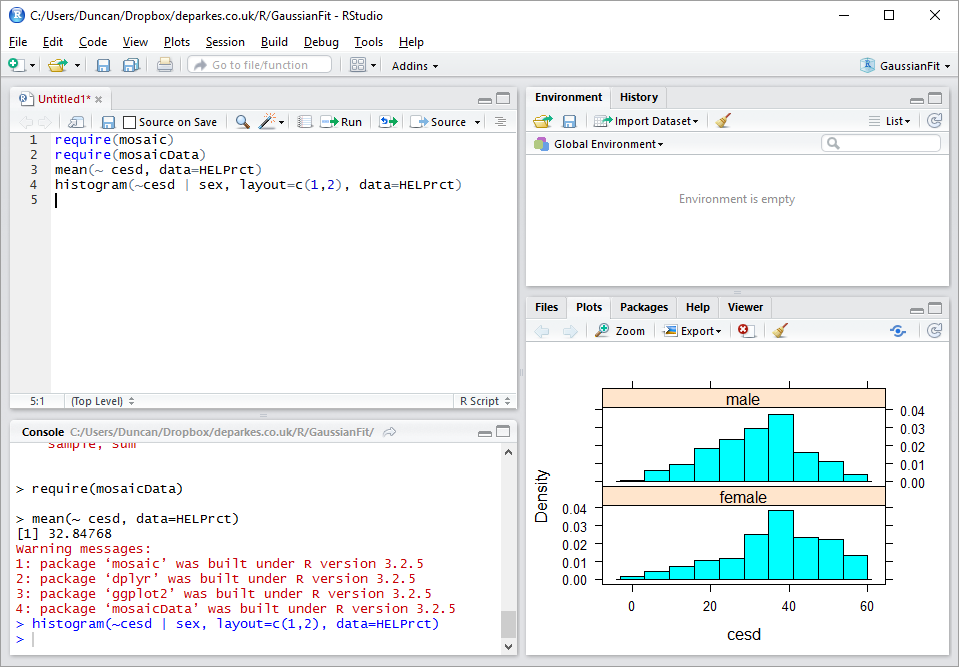The height and width of the screenshot is (667, 959).
Task: Open the Import Dataset dropdown
Action: (645, 120)
